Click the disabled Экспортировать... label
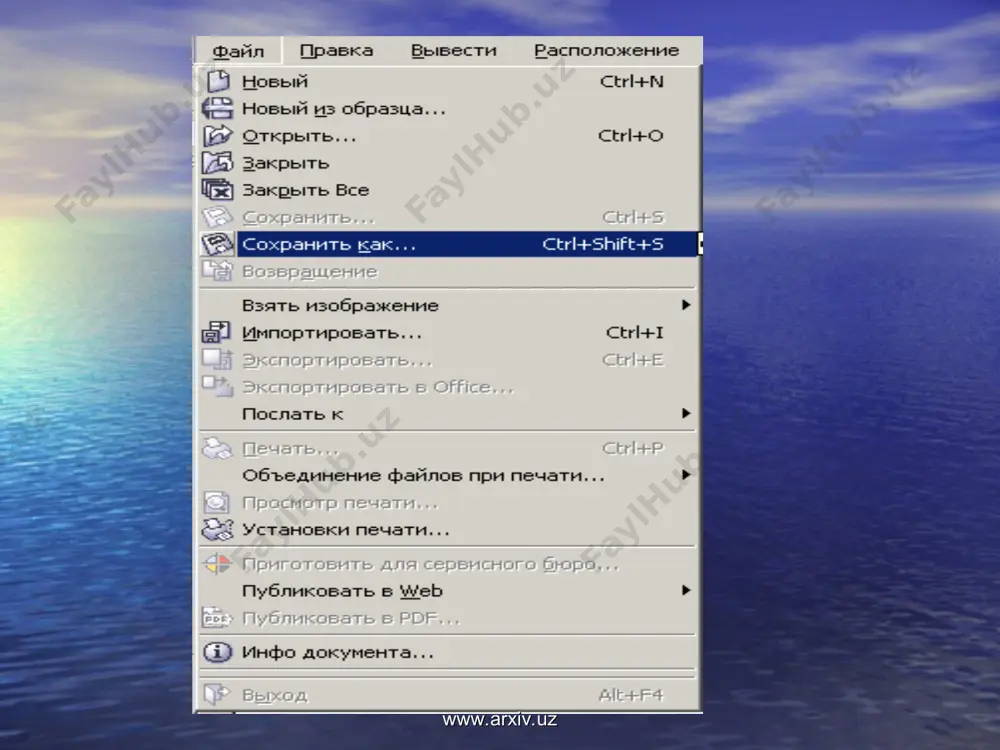1000x750 pixels. (337, 360)
